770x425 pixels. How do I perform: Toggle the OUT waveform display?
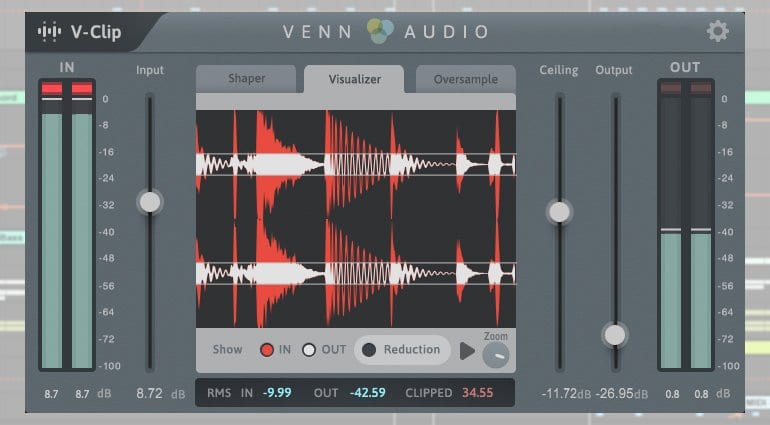309,350
